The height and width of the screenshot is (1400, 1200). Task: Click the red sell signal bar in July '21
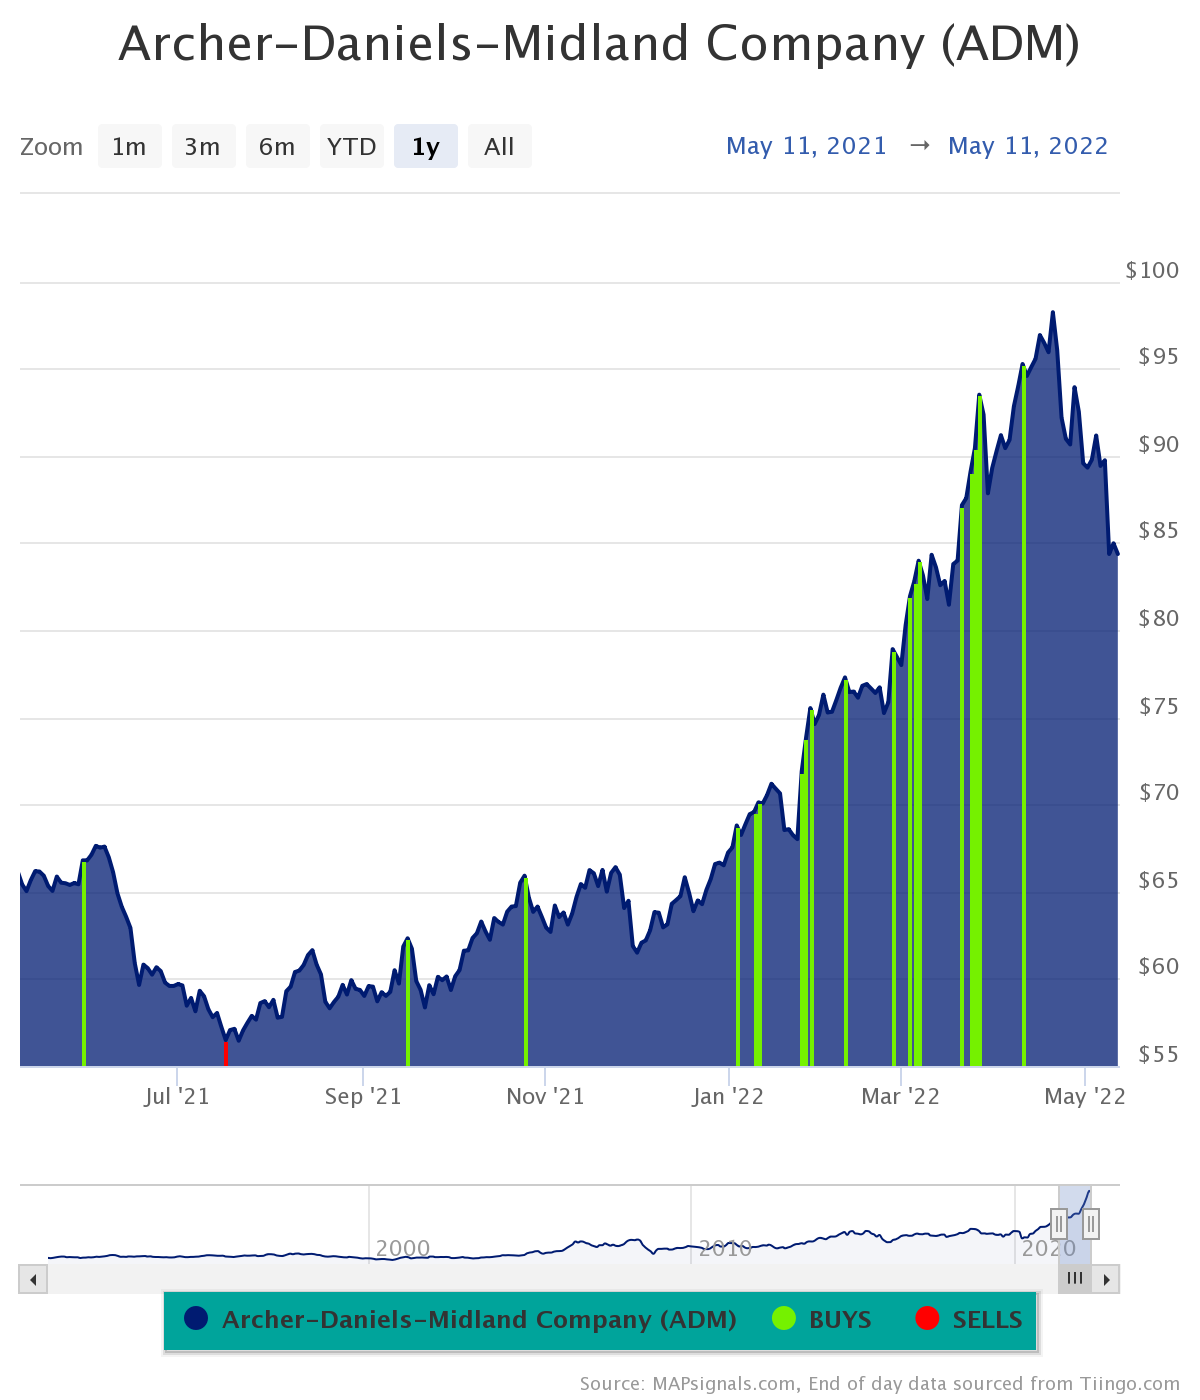225,1053
